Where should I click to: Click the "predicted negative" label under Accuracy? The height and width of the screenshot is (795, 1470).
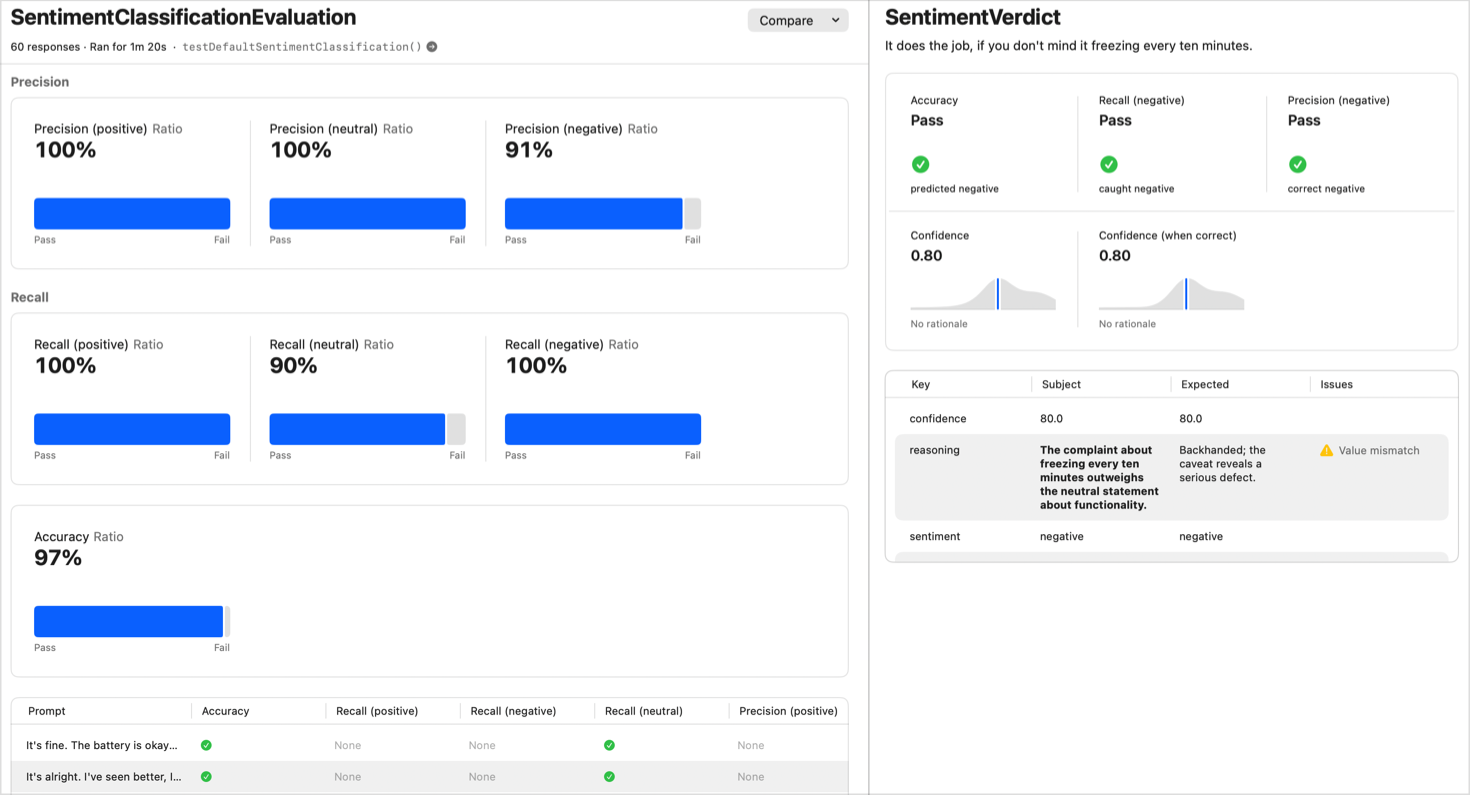coord(954,189)
